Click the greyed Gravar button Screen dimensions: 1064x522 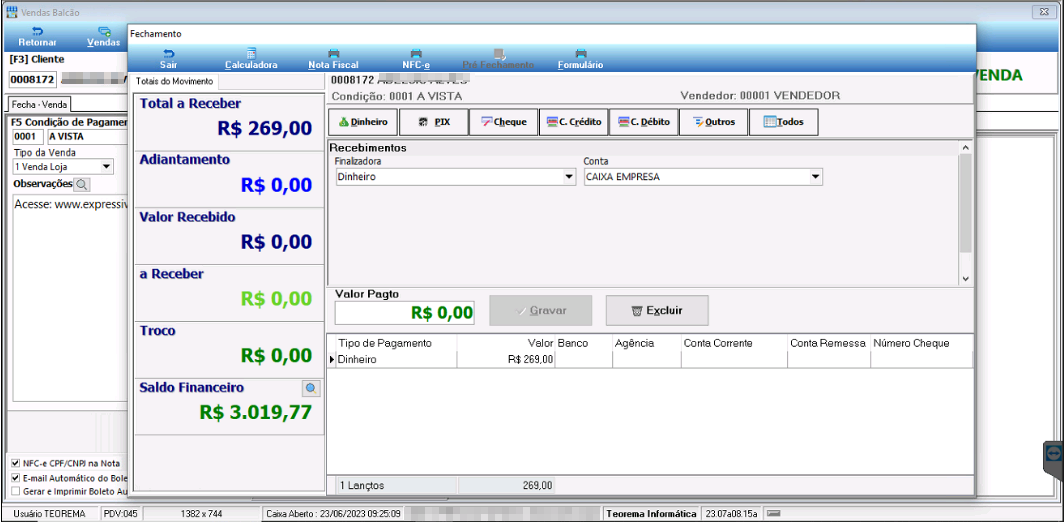click(x=541, y=310)
